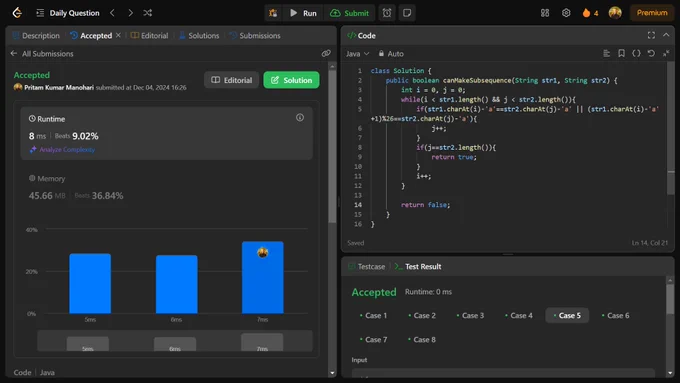The width and height of the screenshot is (680, 383).
Task: Click the 5ms bar in chart
Action: (x=90, y=283)
